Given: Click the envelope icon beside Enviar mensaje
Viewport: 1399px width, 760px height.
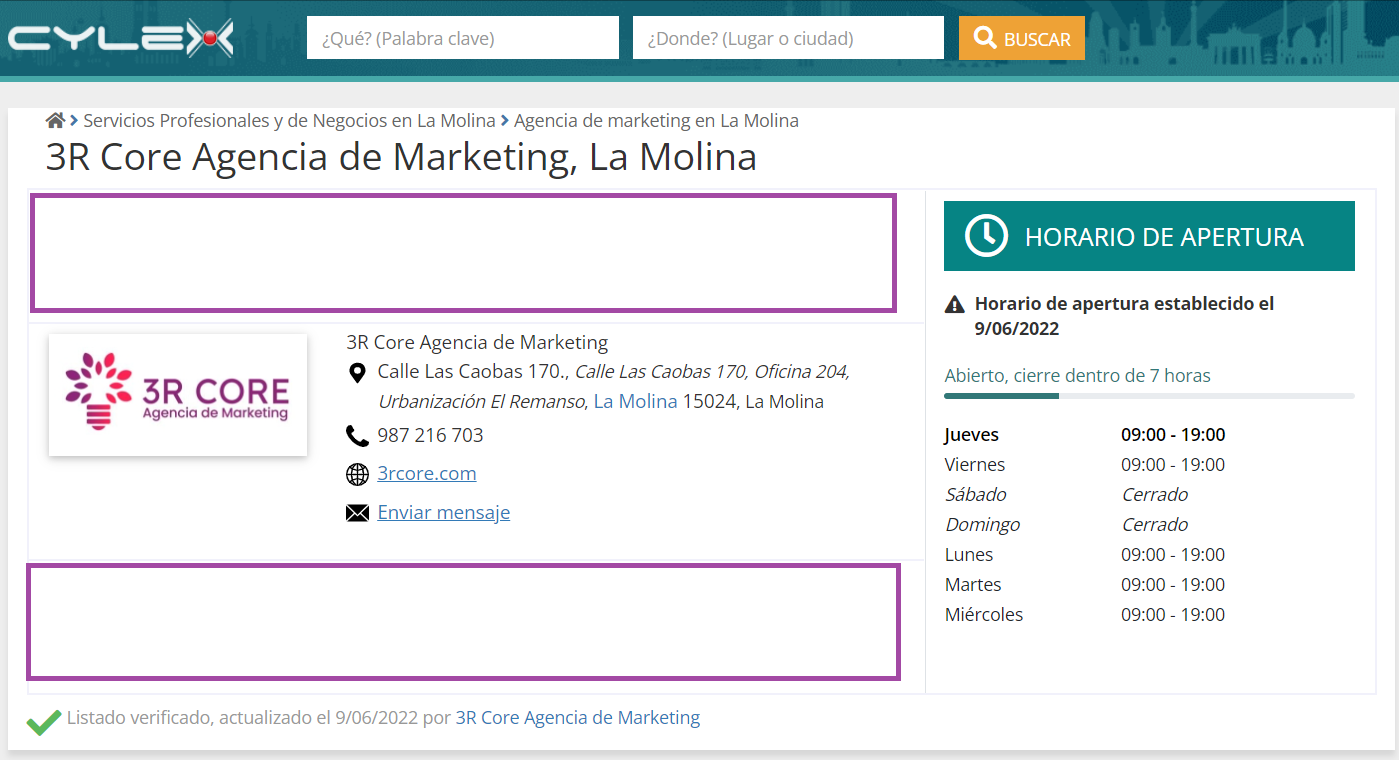Looking at the screenshot, I should pyautogui.click(x=357, y=513).
